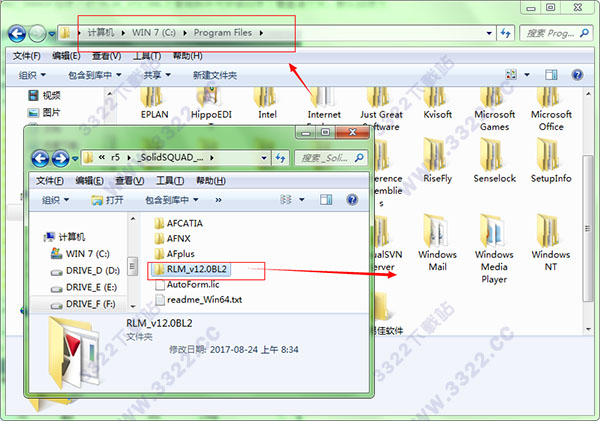600x421 pixels.
Task: Select the RLM_v12.0BL2 folder
Action: click(x=191, y=269)
